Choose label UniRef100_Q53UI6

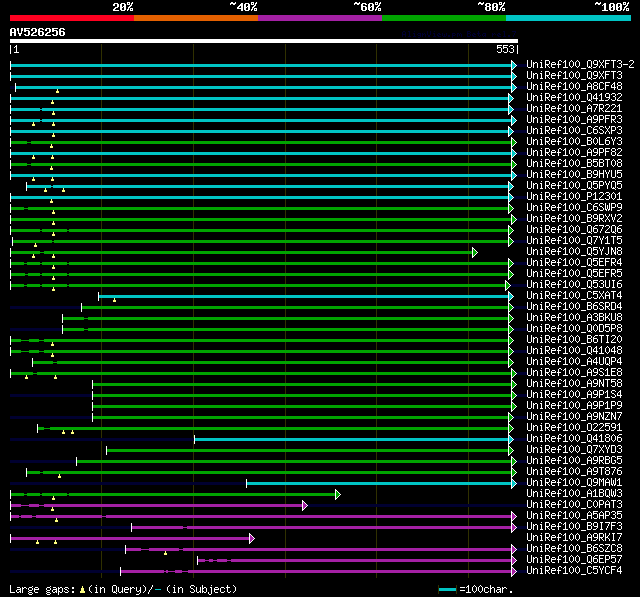(x=574, y=285)
